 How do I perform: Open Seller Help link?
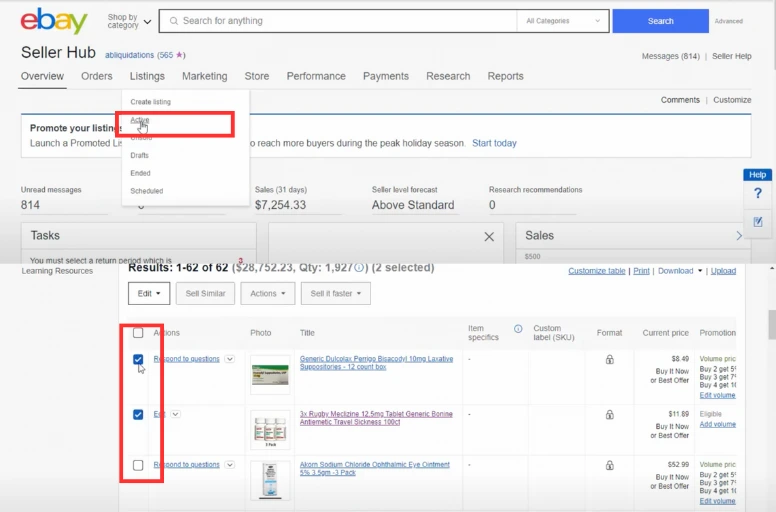731,56
